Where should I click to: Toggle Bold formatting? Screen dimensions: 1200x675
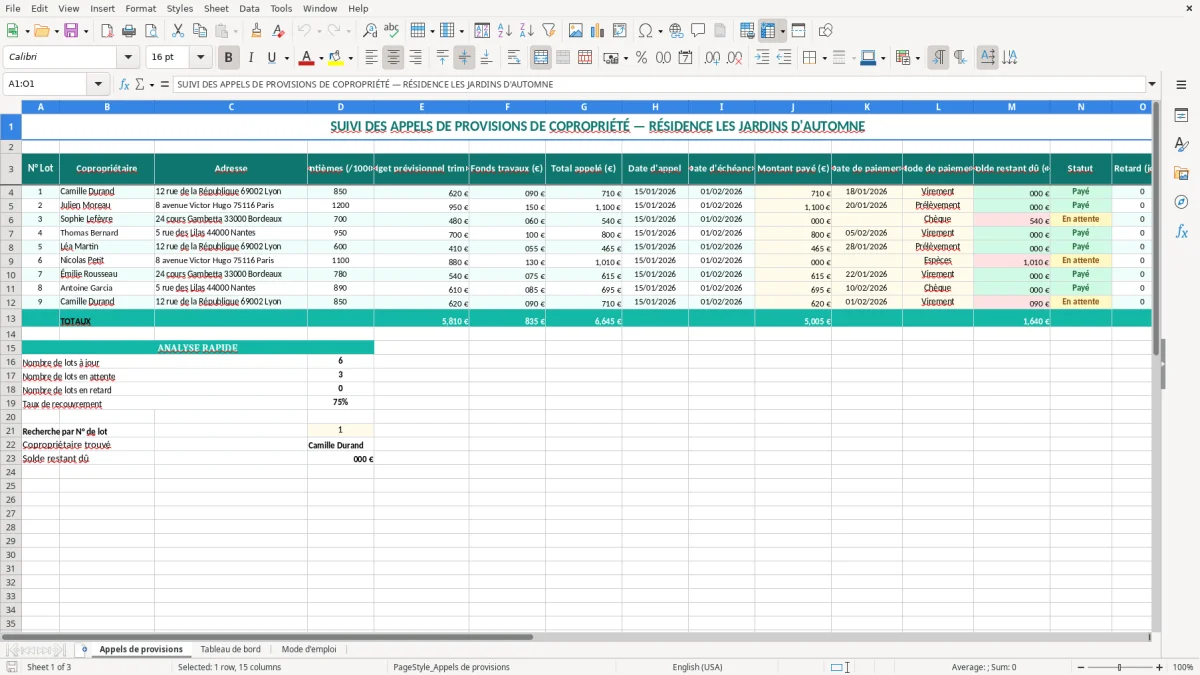tap(229, 58)
